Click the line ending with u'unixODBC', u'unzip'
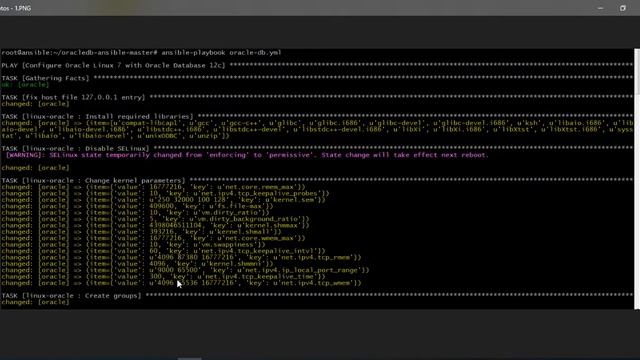640x360 pixels. 115,136
